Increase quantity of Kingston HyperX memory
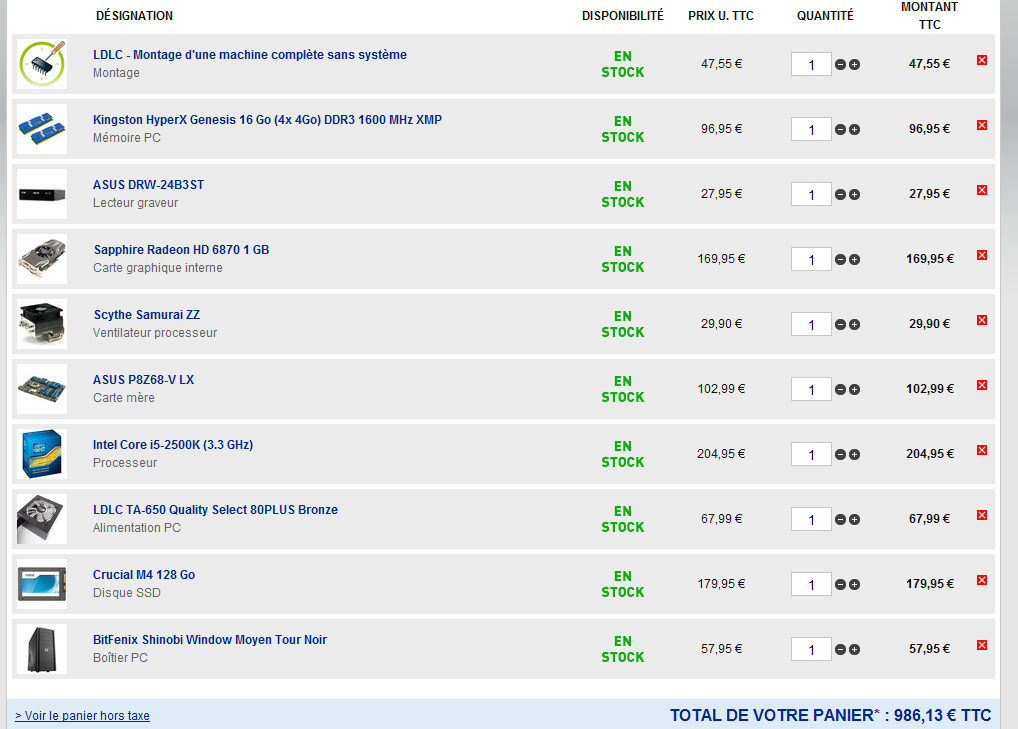Screen dimensions: 1018x729 tap(854, 130)
